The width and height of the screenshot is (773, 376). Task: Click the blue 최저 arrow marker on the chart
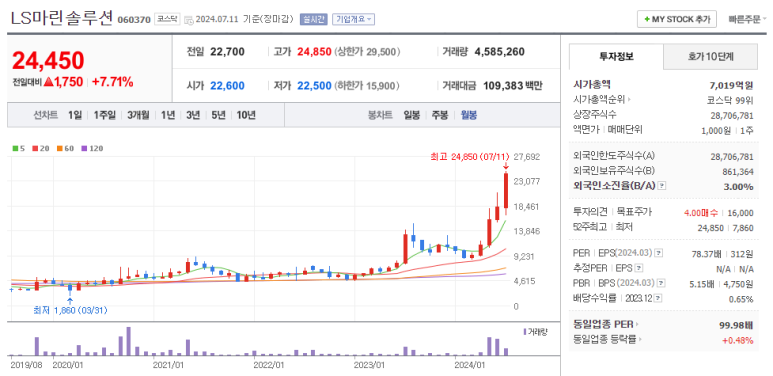point(70,300)
